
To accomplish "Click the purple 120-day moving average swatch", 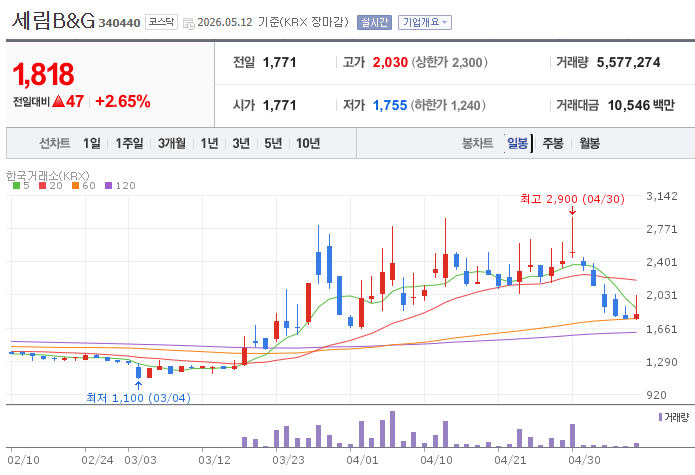I will [109, 186].
